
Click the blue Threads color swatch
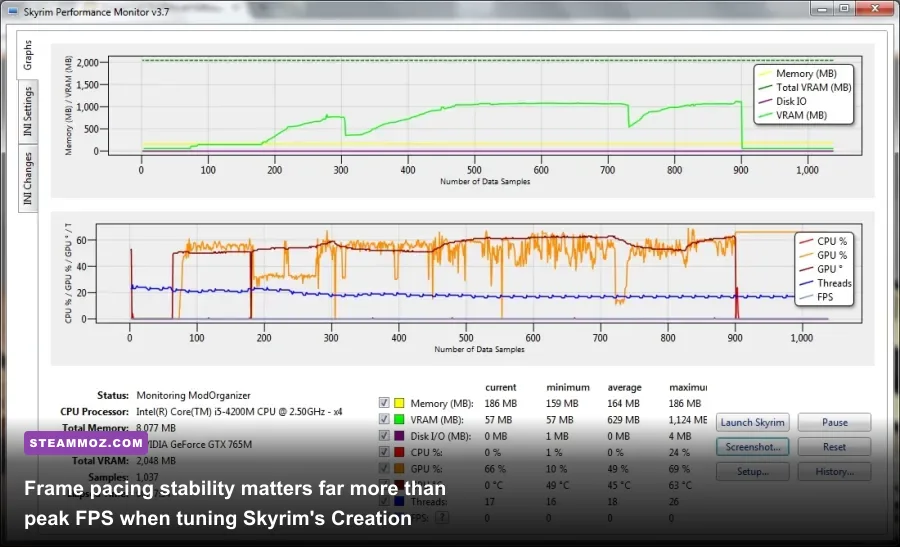coord(399,502)
